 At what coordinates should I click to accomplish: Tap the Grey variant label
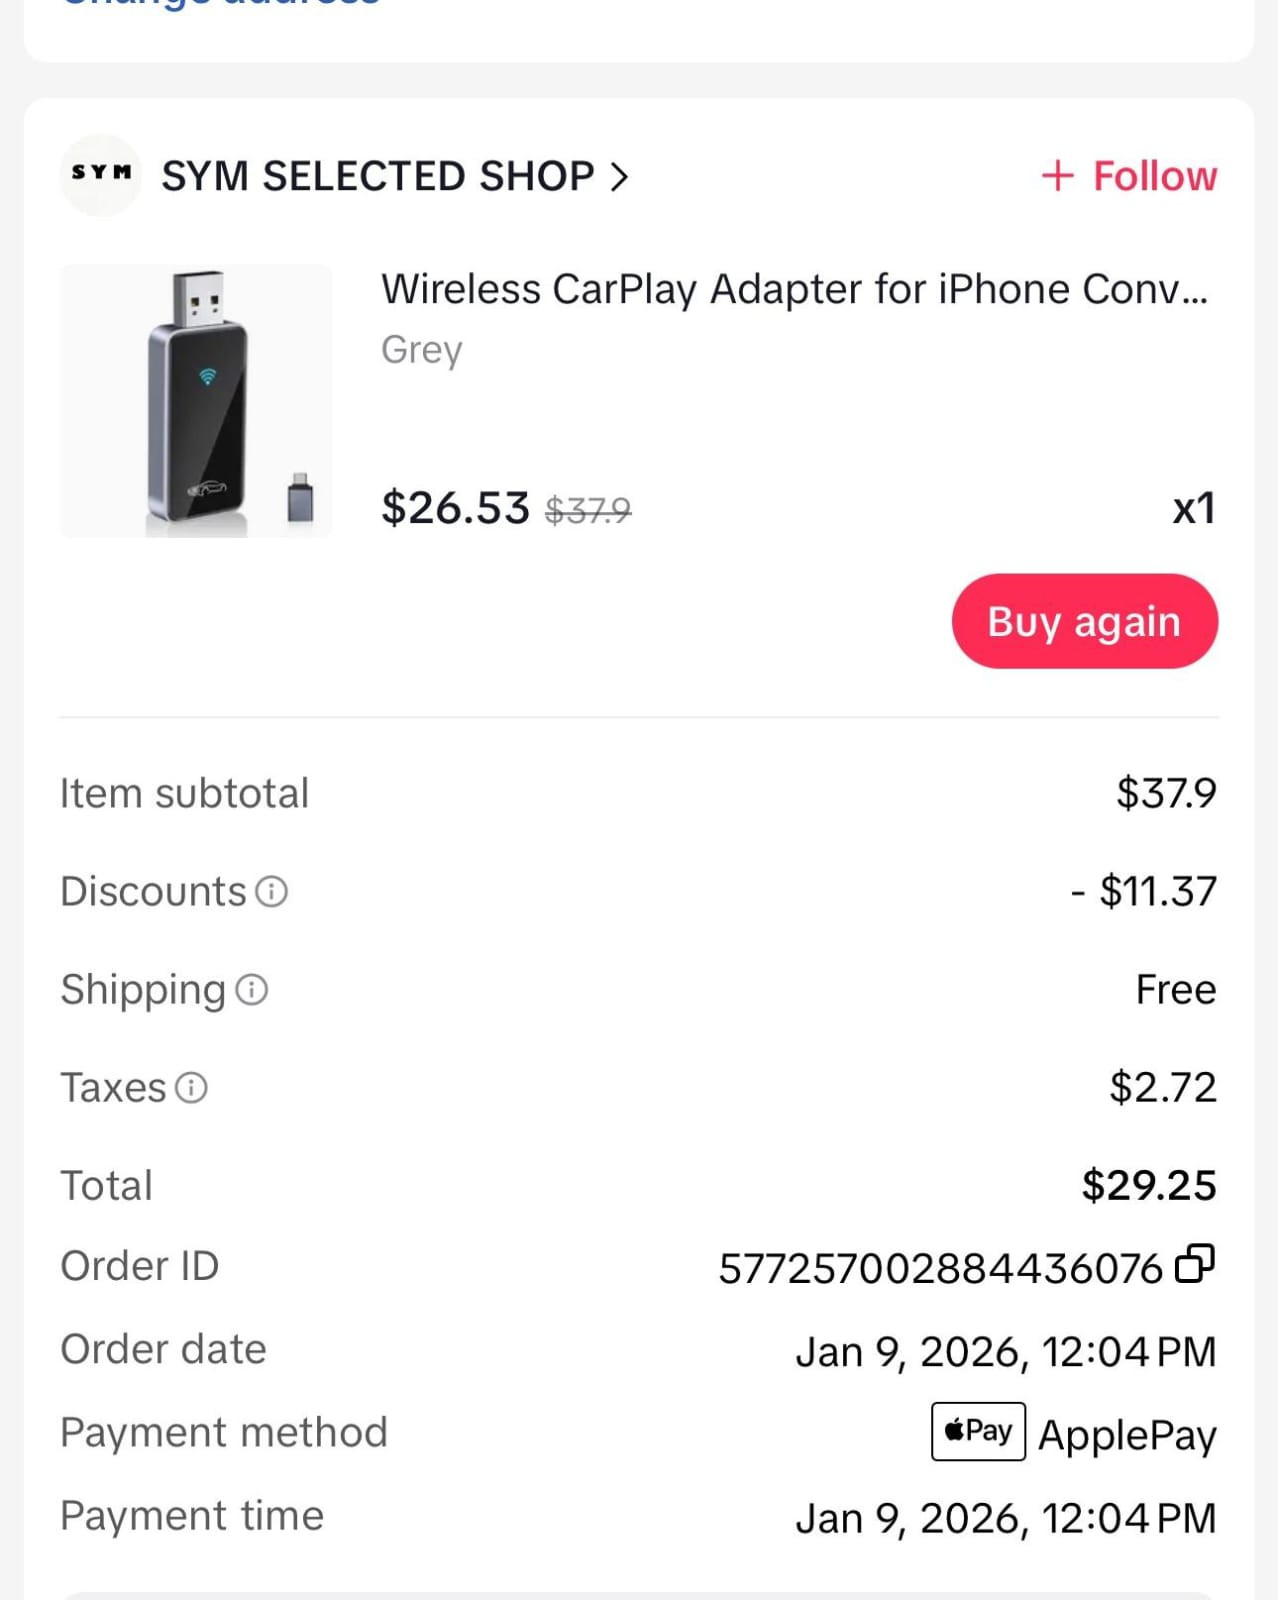coord(421,349)
